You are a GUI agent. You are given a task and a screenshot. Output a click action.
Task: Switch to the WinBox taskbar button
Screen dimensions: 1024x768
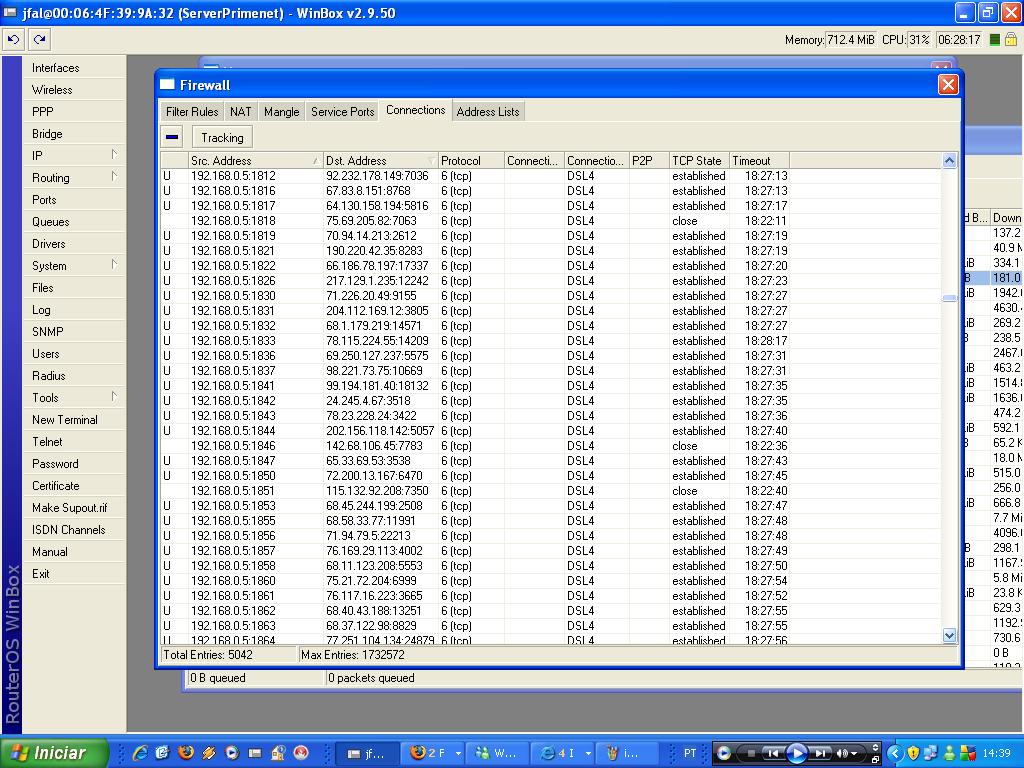point(366,753)
